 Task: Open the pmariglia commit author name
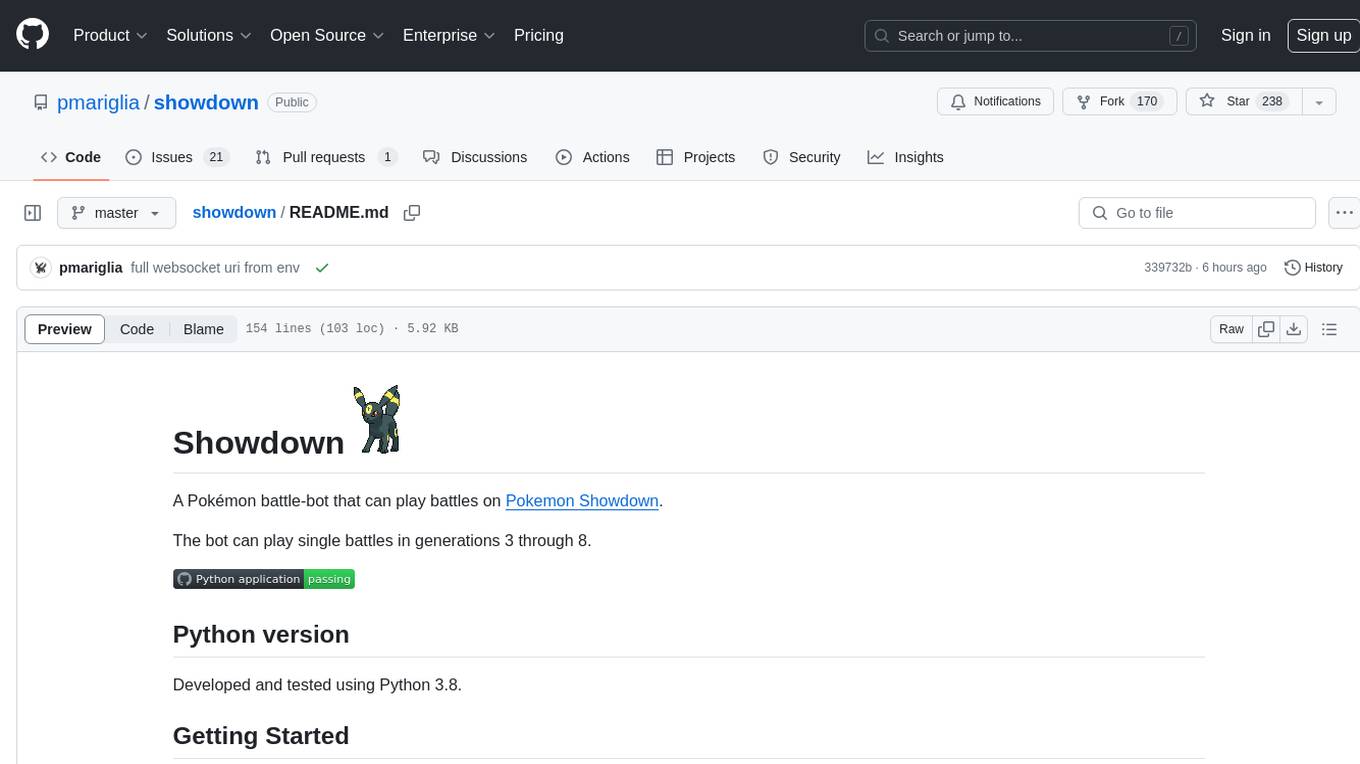[x=91, y=268]
